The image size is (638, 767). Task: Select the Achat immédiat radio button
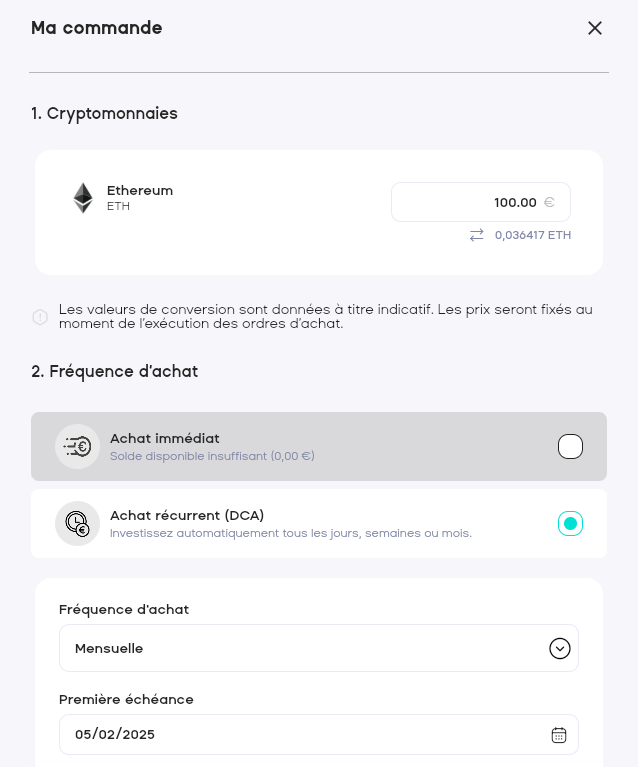tap(570, 446)
